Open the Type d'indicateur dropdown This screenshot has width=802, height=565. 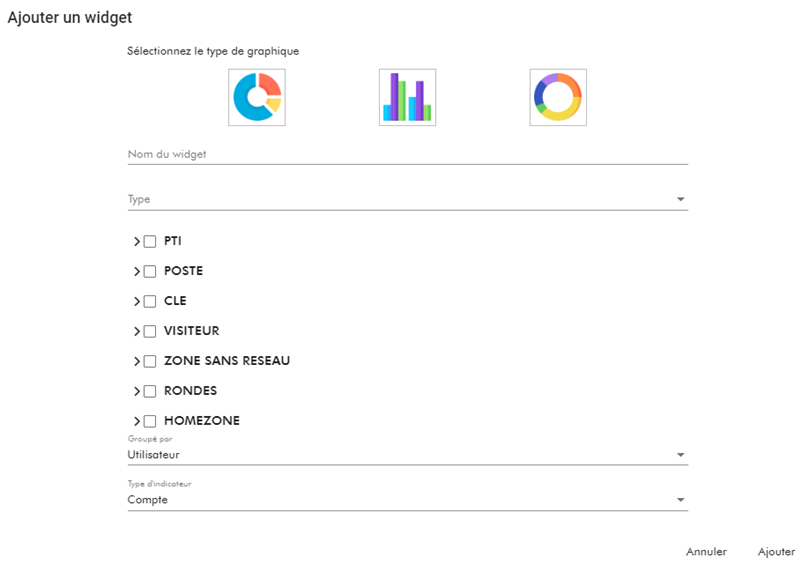(x=407, y=500)
